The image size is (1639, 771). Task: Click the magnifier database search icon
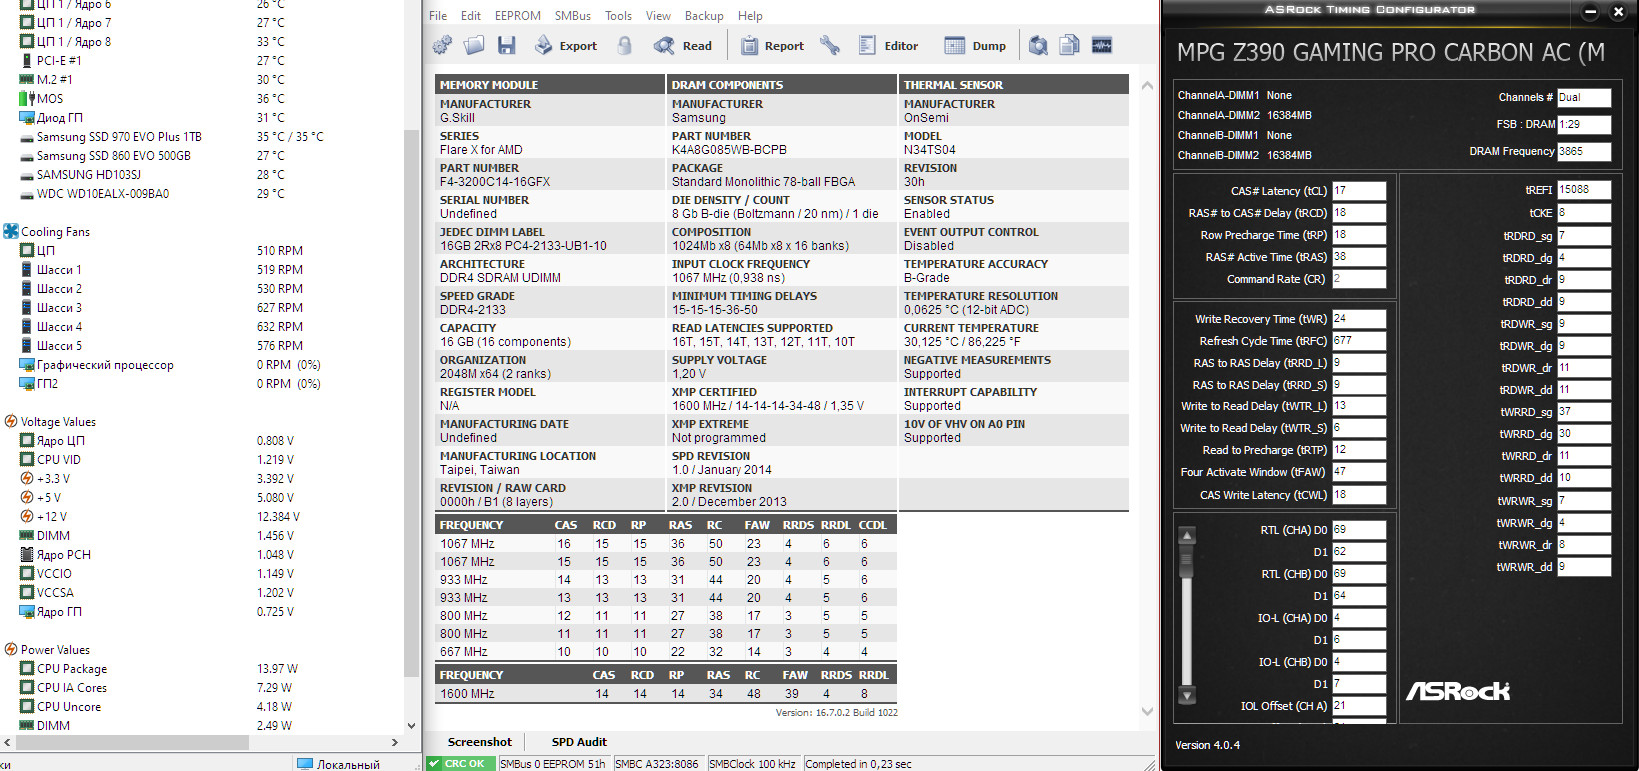click(x=1039, y=45)
